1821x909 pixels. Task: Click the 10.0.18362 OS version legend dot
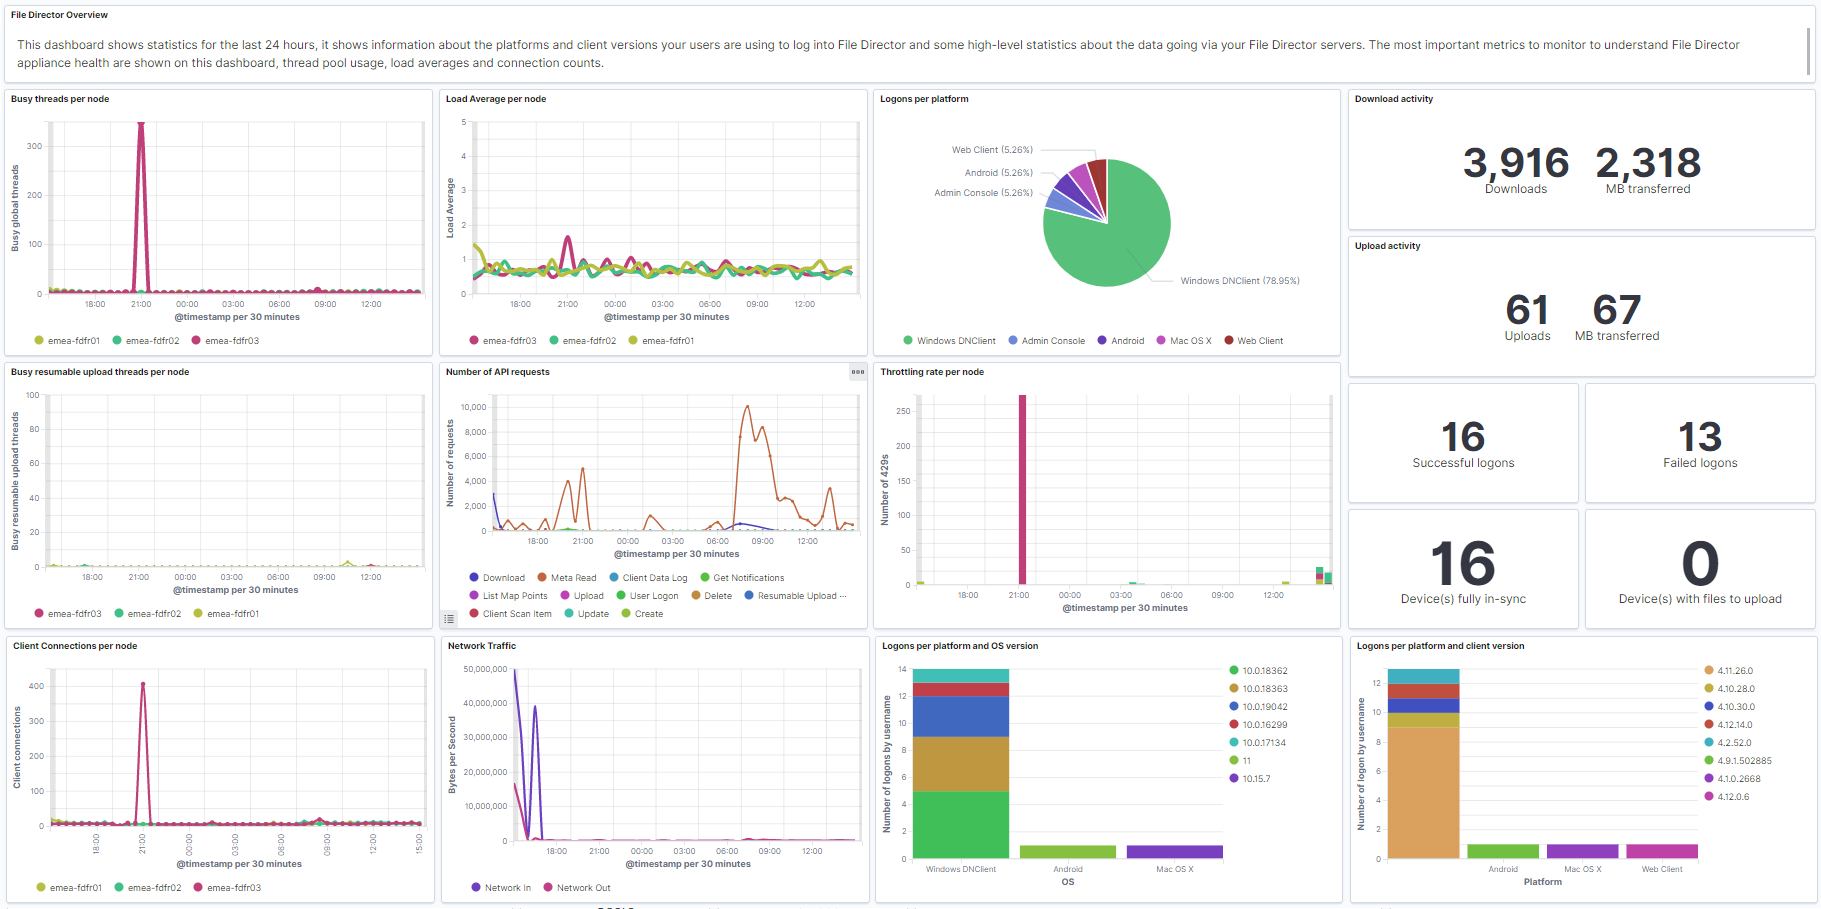(1234, 671)
